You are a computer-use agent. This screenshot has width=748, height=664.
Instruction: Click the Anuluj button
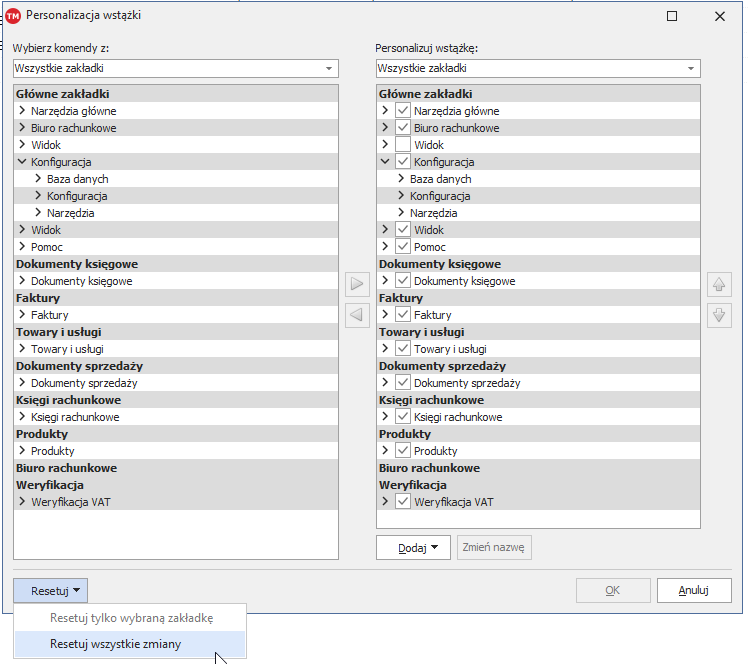click(693, 590)
